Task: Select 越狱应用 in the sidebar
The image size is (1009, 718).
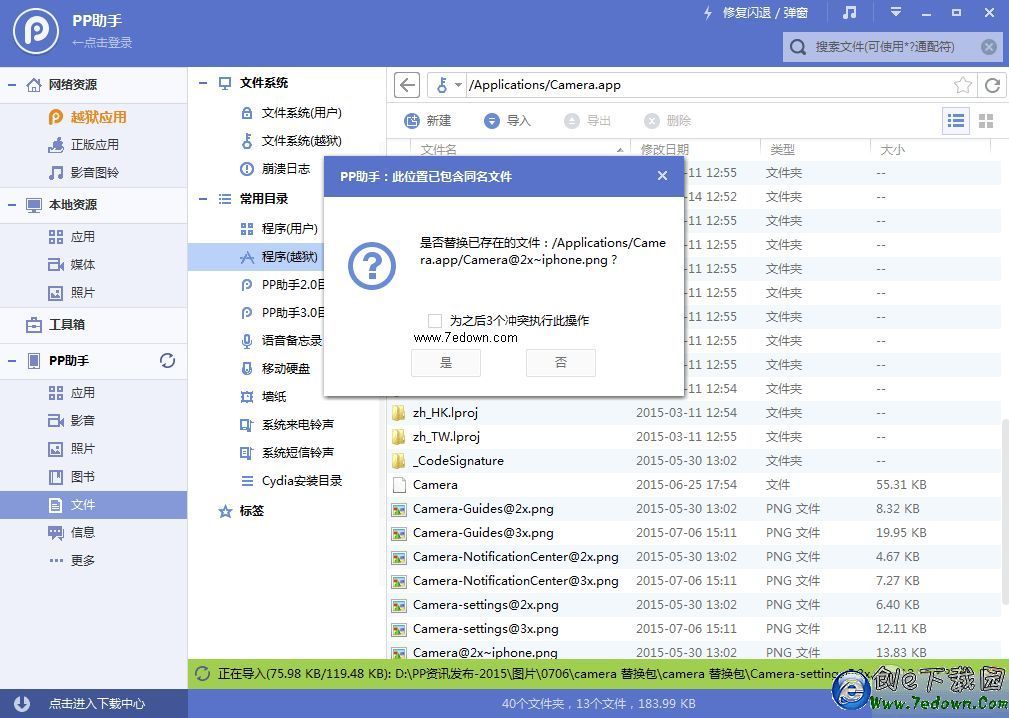Action: point(98,117)
